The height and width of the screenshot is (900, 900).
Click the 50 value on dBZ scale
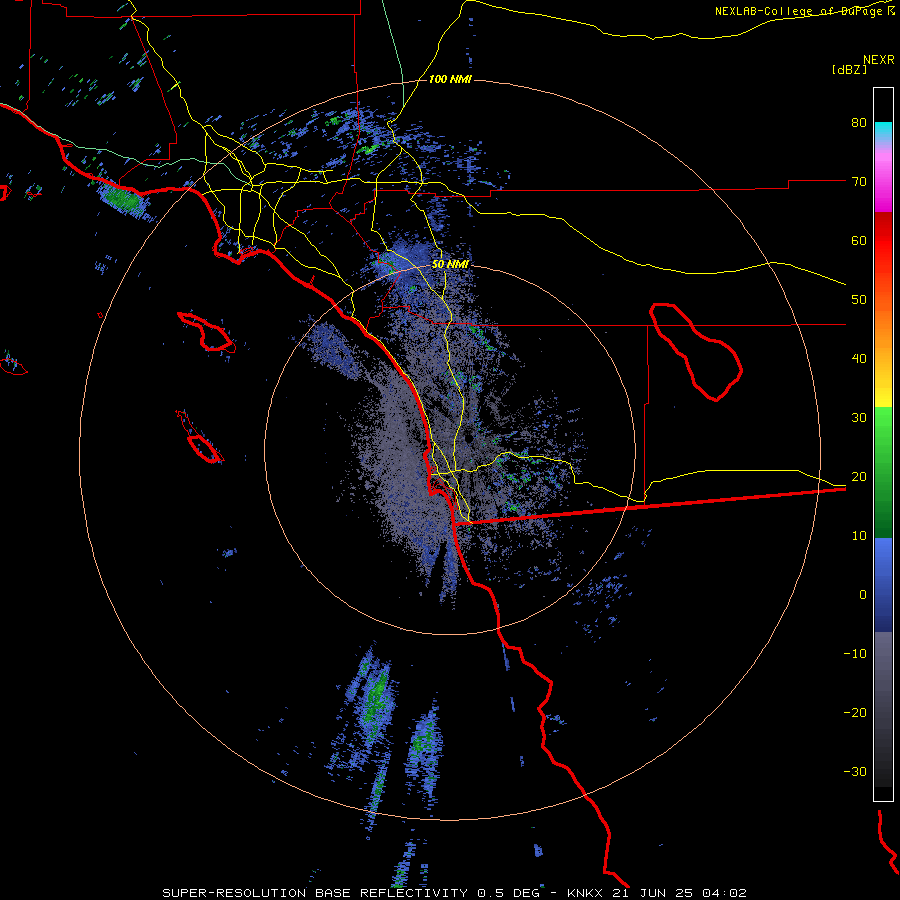click(859, 300)
